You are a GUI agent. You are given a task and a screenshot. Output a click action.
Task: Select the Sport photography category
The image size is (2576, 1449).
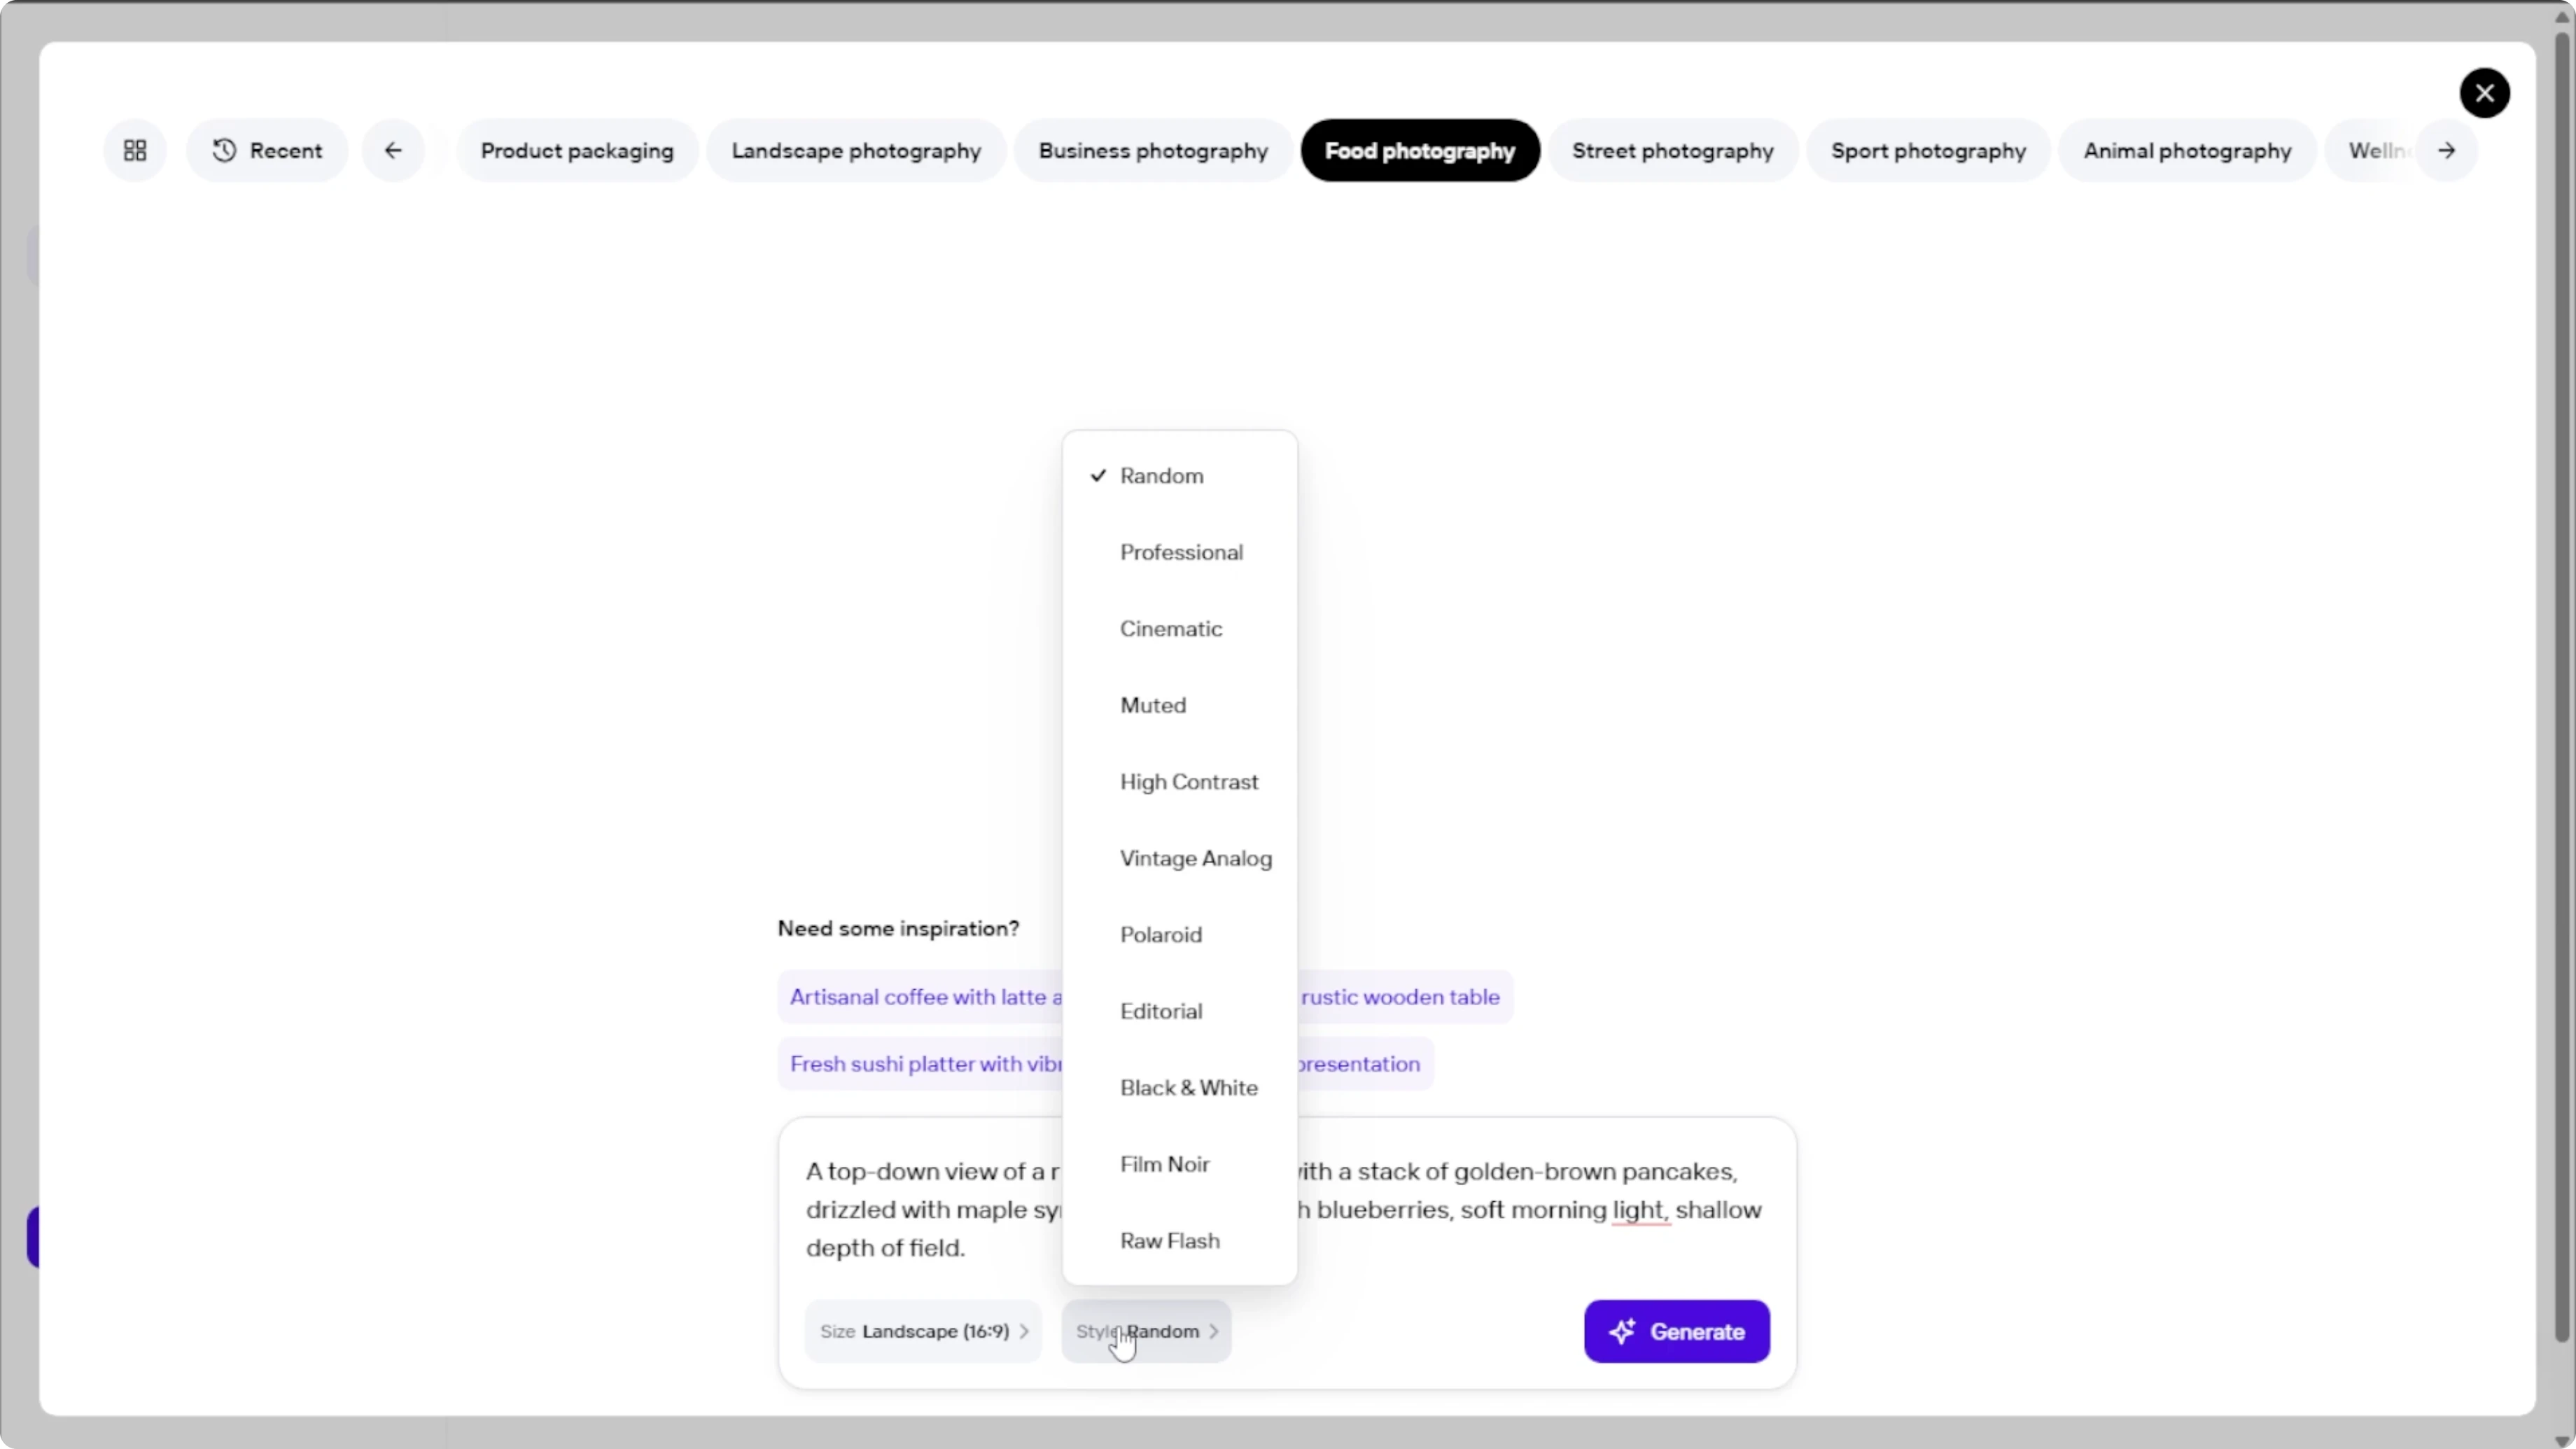point(1928,150)
